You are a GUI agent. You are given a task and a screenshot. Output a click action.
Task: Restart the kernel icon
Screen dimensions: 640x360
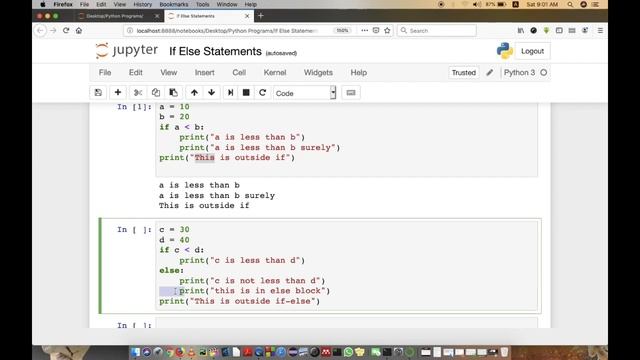[x=262, y=93]
